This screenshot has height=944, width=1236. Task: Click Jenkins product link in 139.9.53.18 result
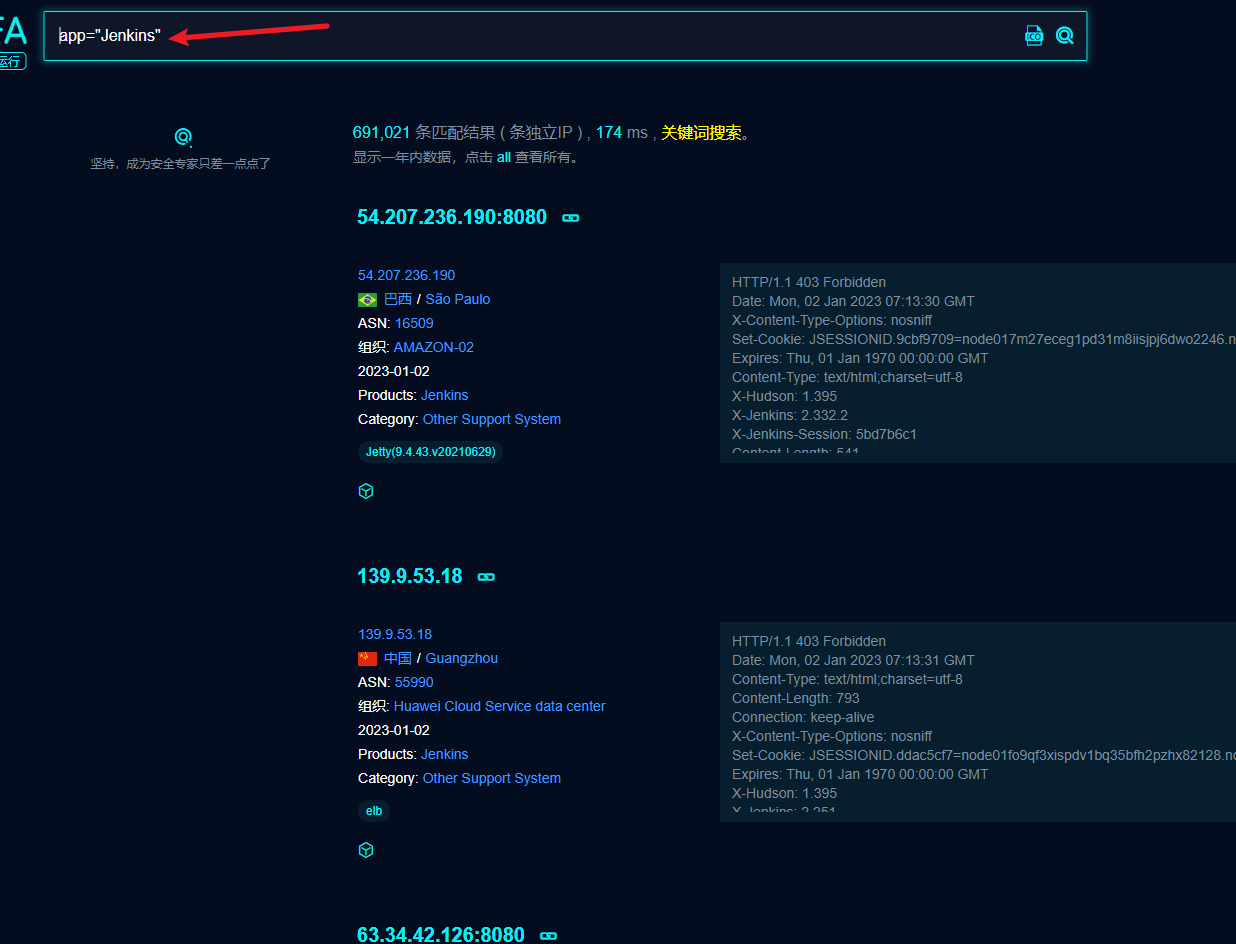pyautogui.click(x=445, y=754)
